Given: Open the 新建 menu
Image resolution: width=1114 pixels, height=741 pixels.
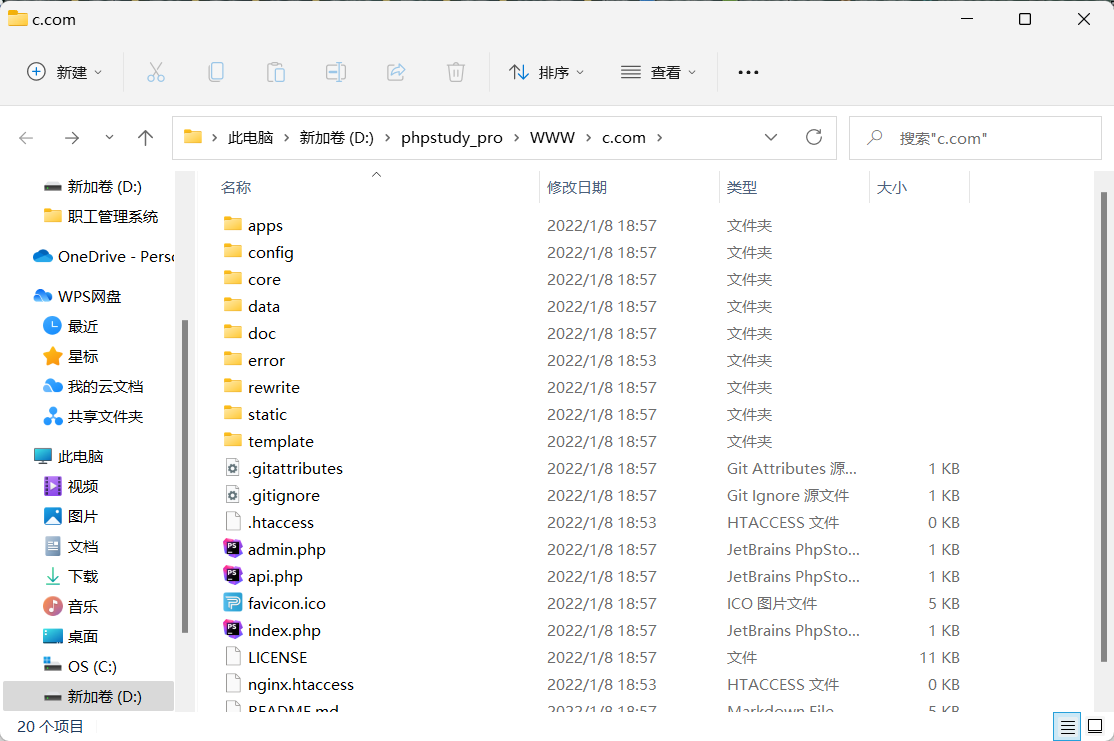Looking at the screenshot, I should tap(64, 71).
